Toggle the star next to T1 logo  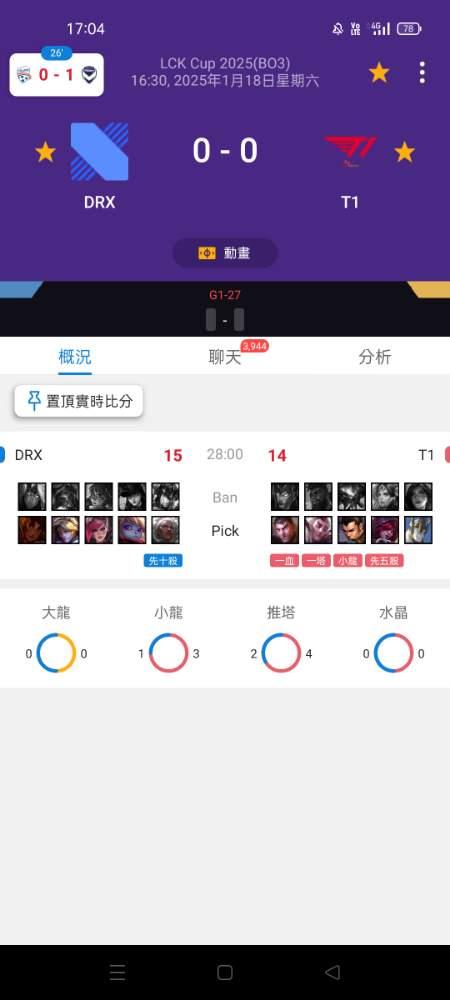point(404,152)
